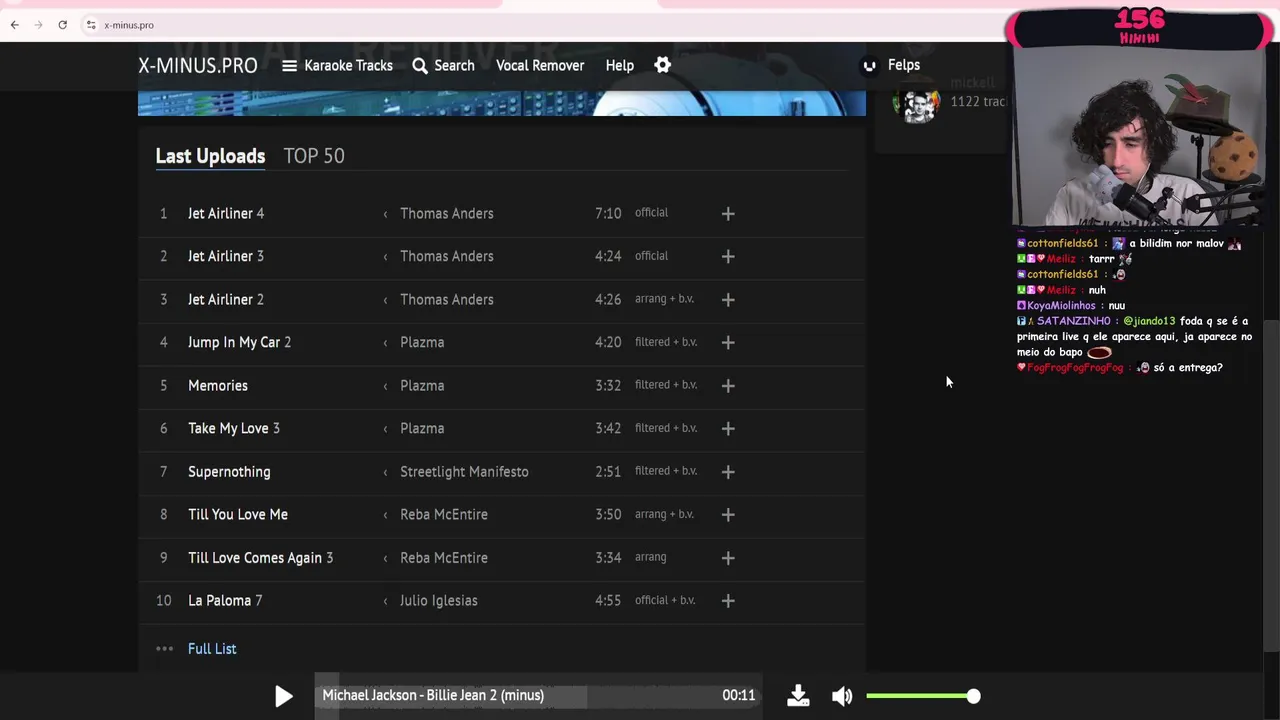Open the Felps user profile icon
The image size is (1280, 720).
point(869,65)
